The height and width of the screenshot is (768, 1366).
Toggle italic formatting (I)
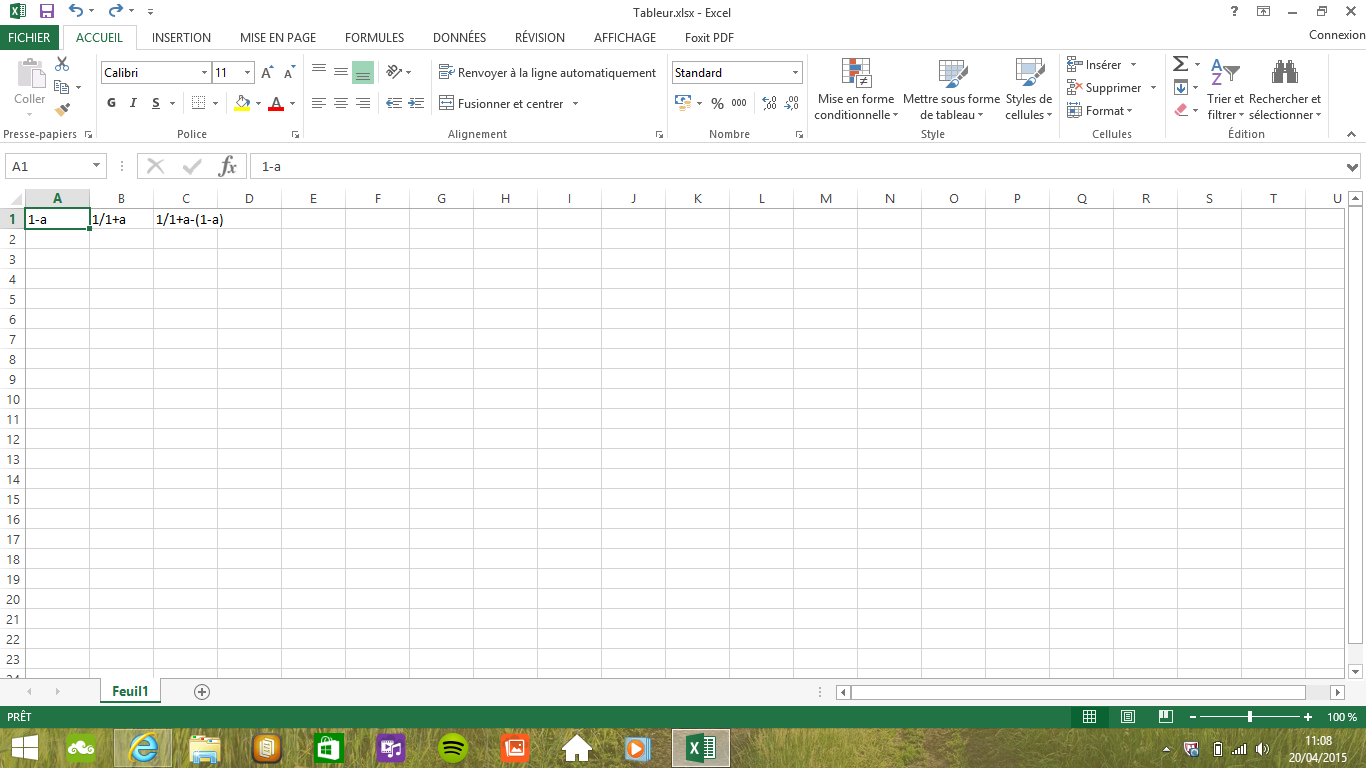click(134, 103)
